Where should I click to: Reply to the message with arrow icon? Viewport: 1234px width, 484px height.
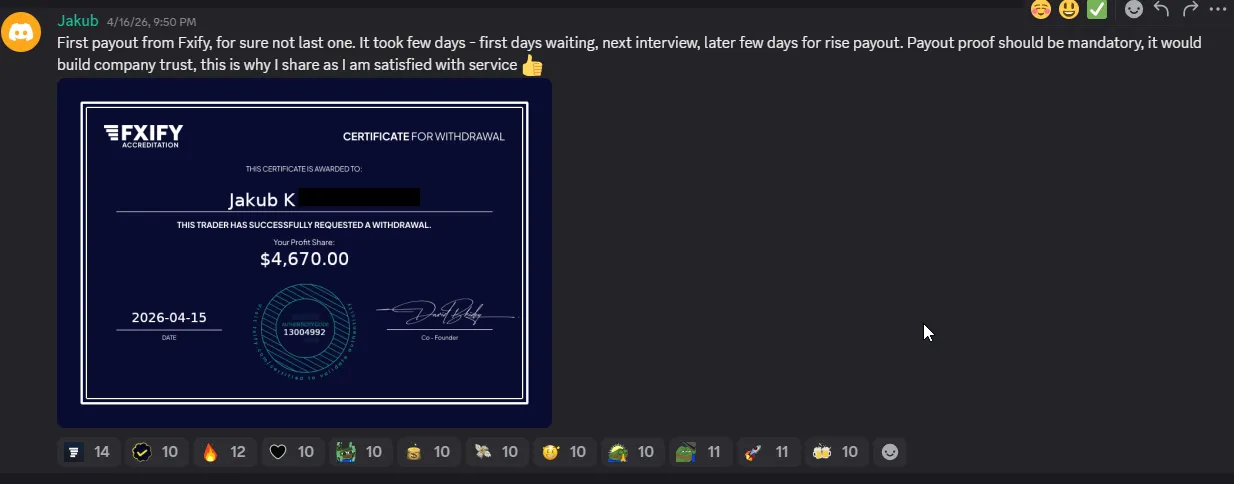coord(1162,9)
